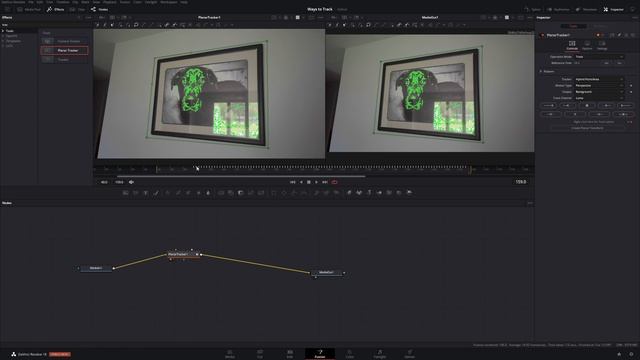Toggle Inspector panel in top bar
Screen dimensions: 640x360
coord(613,9)
